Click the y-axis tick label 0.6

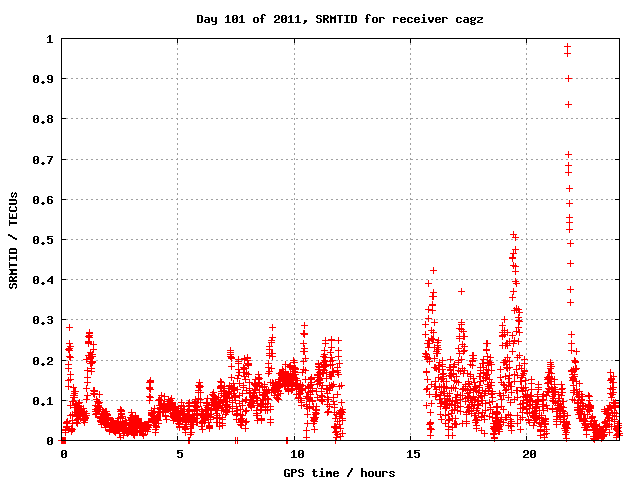pos(44,200)
